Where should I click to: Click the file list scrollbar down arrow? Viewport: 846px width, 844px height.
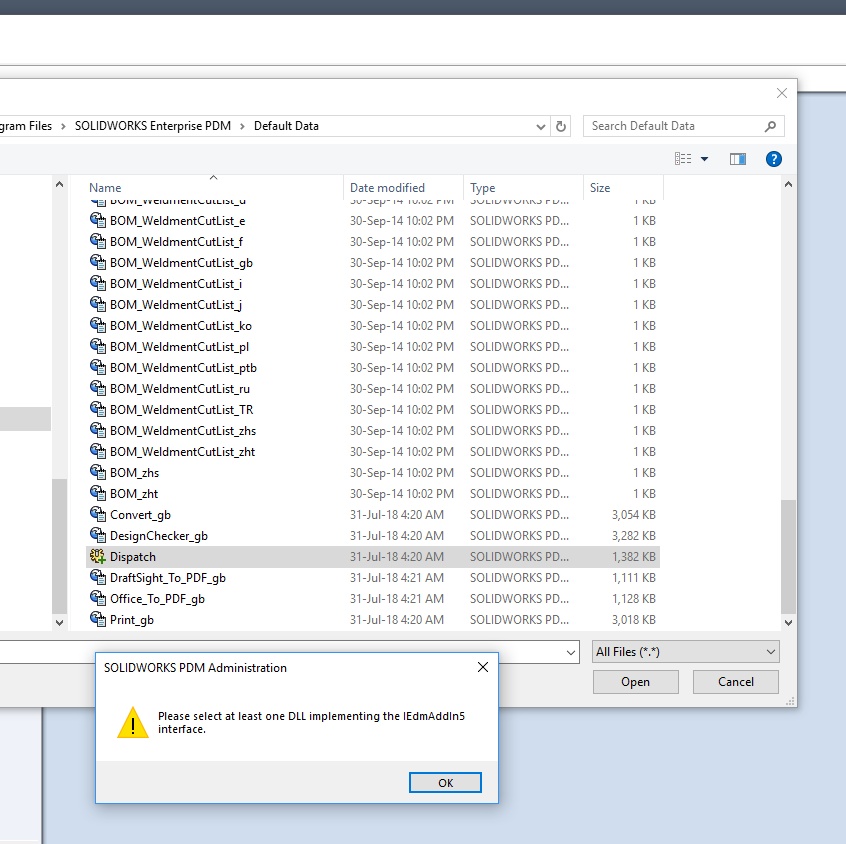tap(788, 622)
